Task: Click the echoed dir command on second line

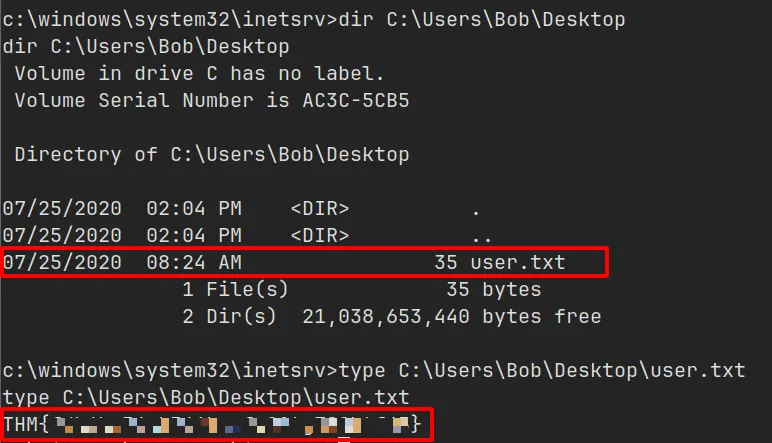Action: [147, 46]
